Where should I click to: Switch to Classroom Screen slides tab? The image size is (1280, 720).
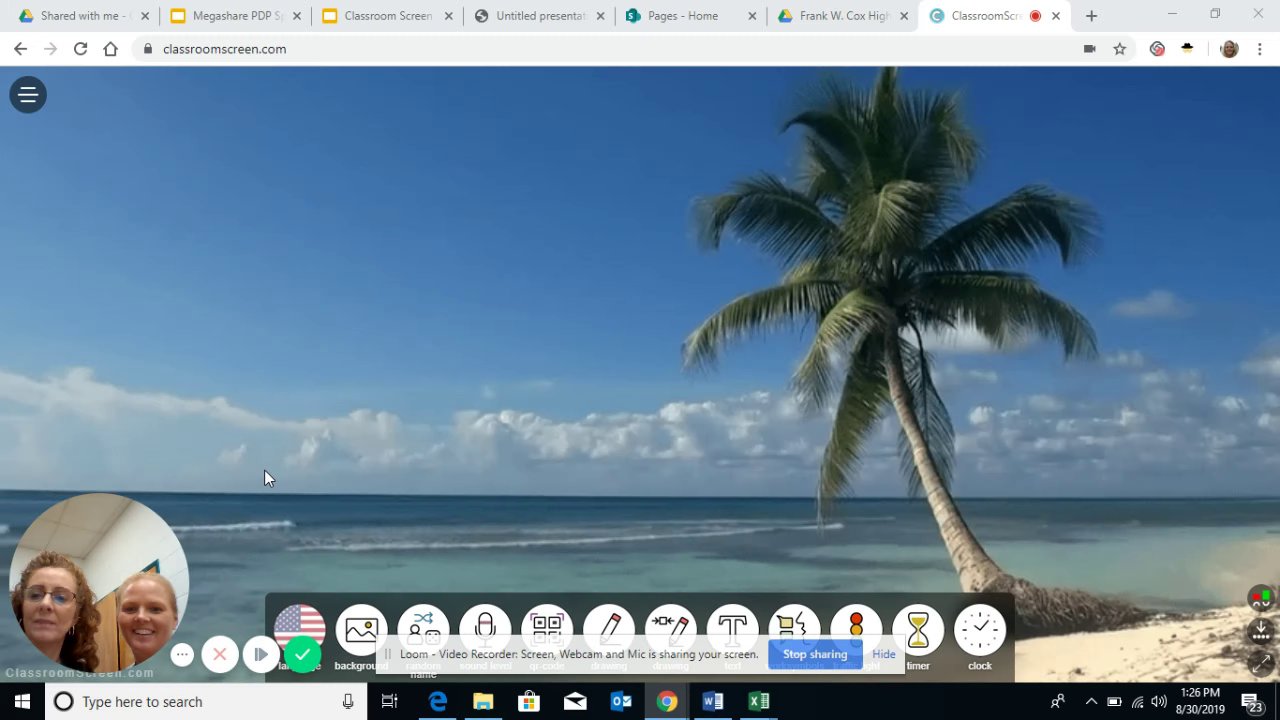coord(387,16)
